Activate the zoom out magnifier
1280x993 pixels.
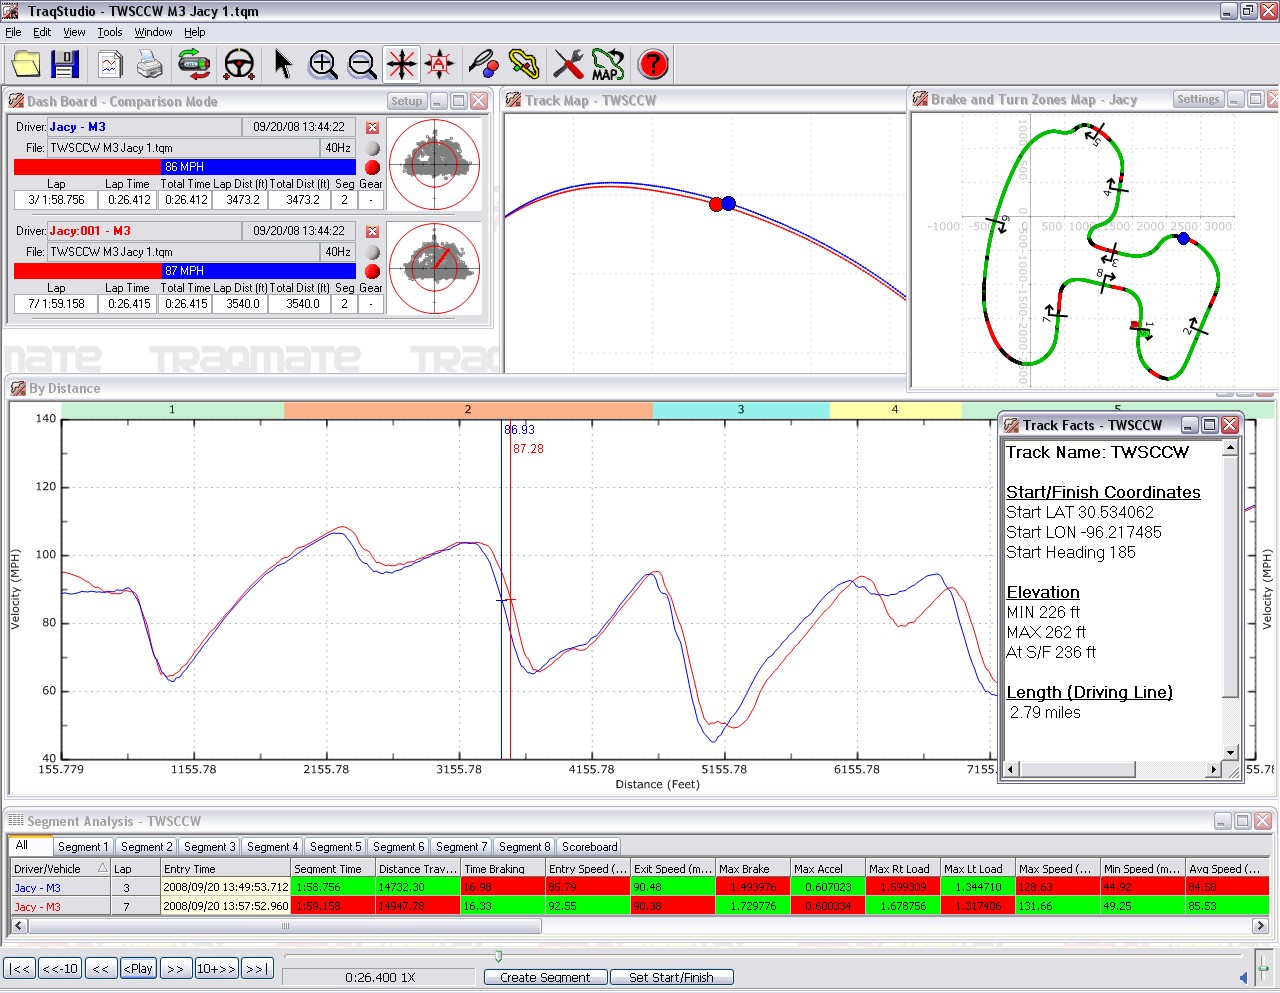click(362, 65)
